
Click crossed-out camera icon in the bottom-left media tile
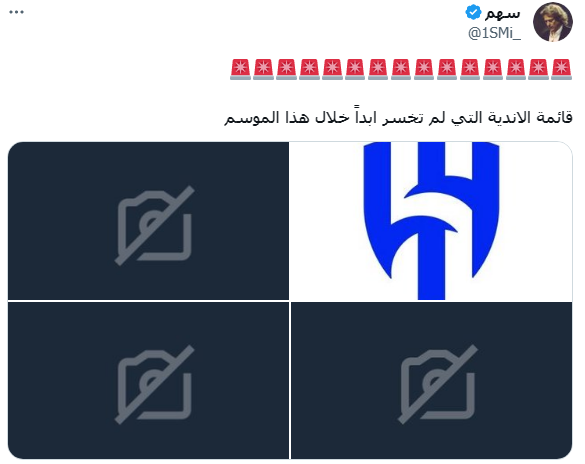pos(154,385)
